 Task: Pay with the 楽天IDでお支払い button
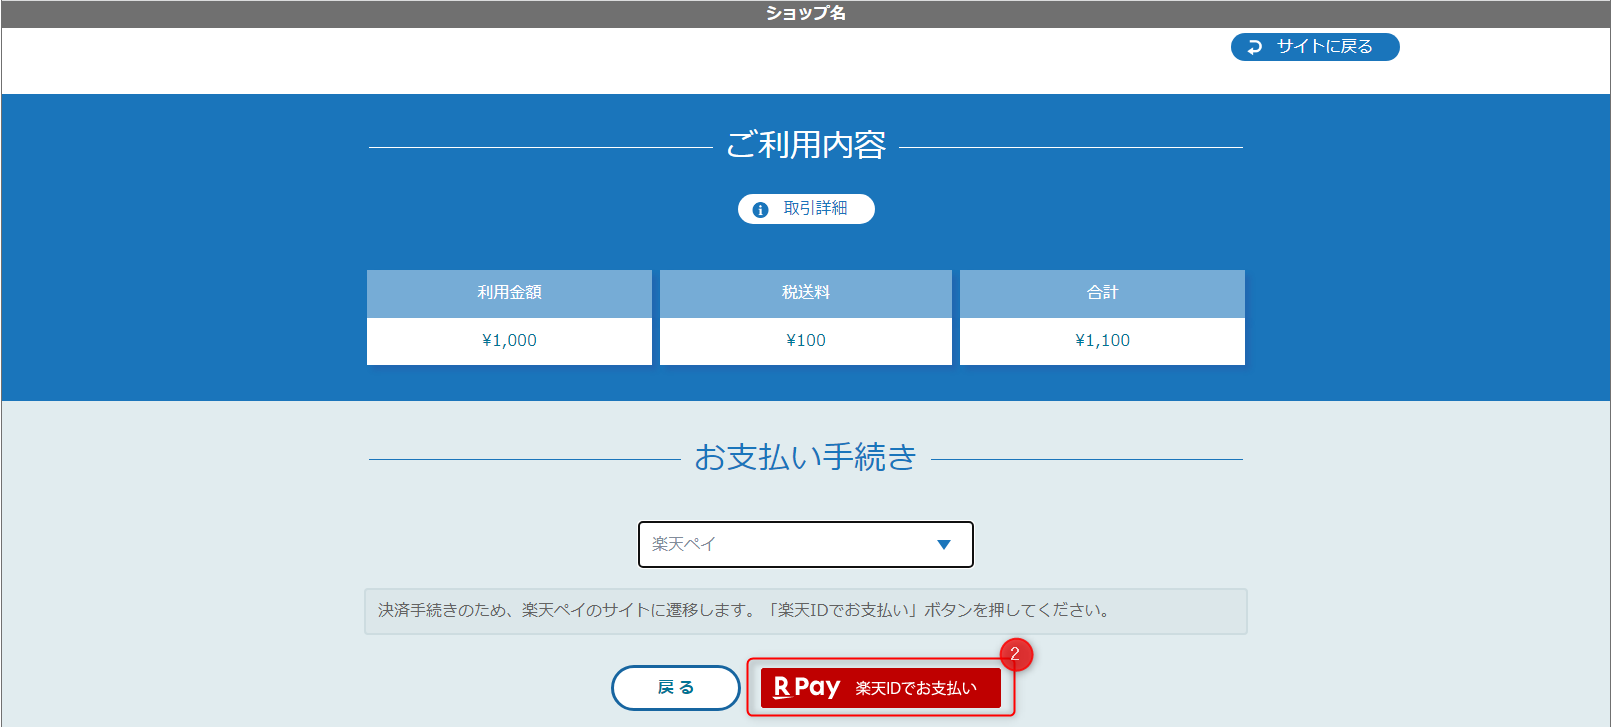pos(881,688)
